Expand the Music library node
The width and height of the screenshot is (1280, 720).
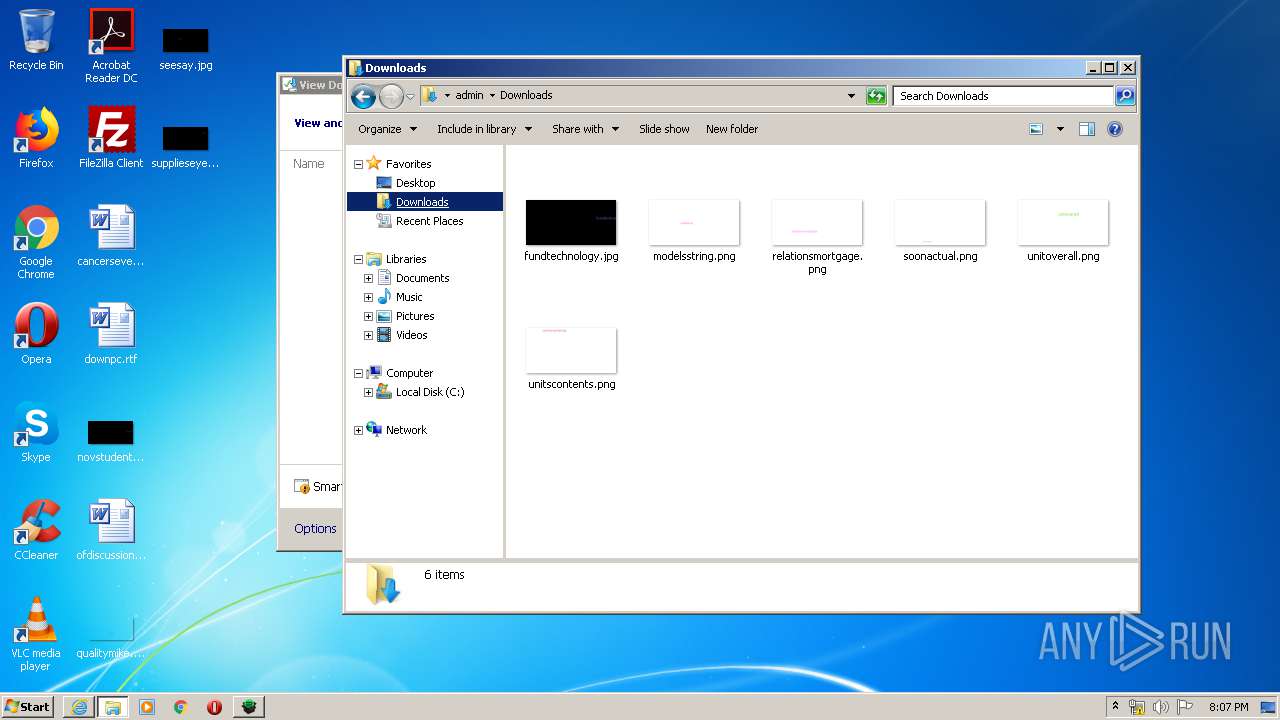[368, 297]
